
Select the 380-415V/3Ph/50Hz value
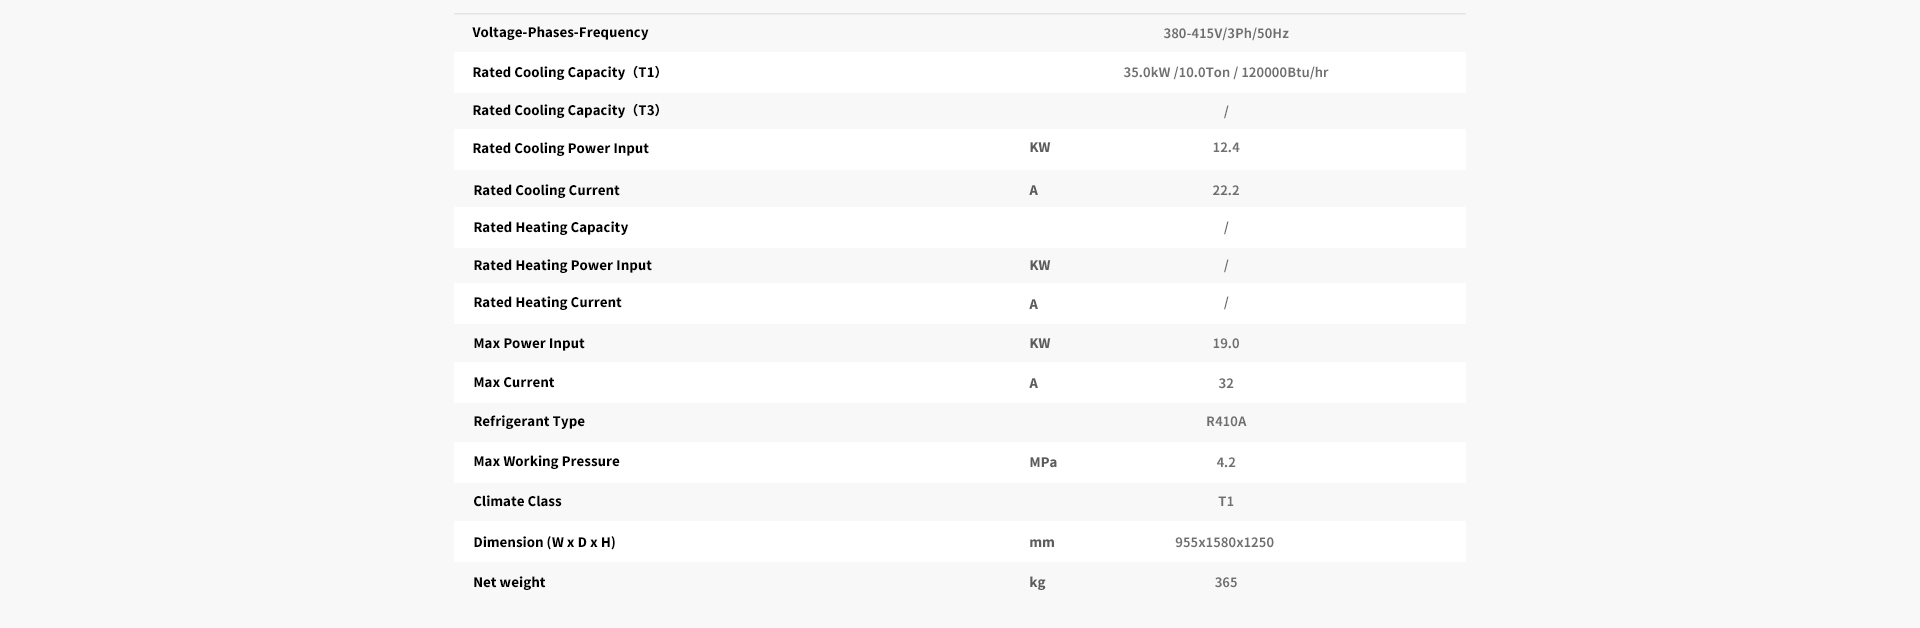tap(1225, 33)
